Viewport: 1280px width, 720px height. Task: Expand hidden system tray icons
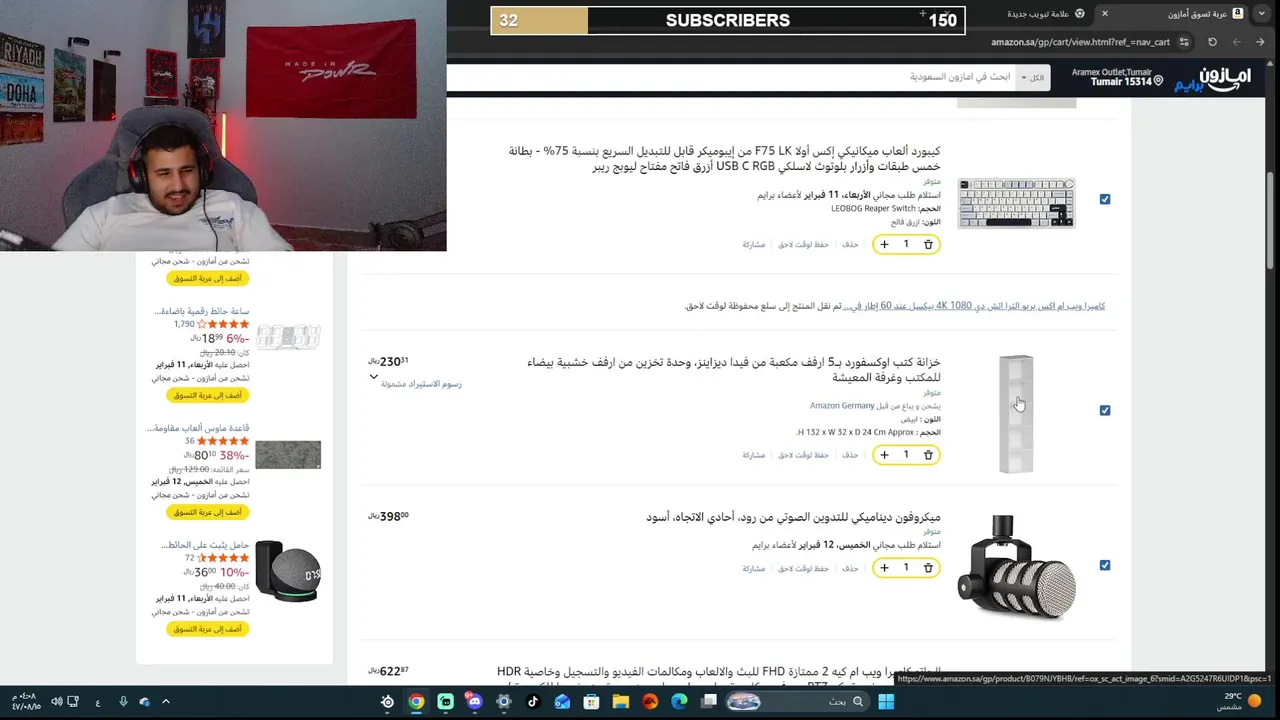(166, 702)
